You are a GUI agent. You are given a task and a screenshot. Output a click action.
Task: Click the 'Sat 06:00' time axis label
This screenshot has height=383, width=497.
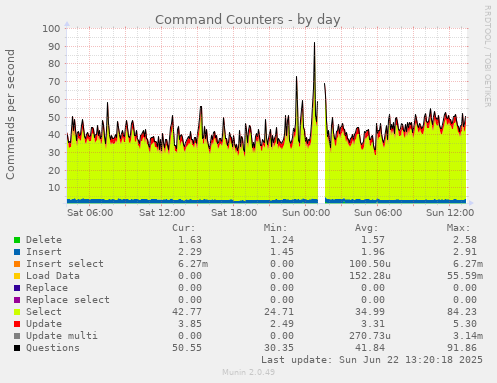(90, 213)
